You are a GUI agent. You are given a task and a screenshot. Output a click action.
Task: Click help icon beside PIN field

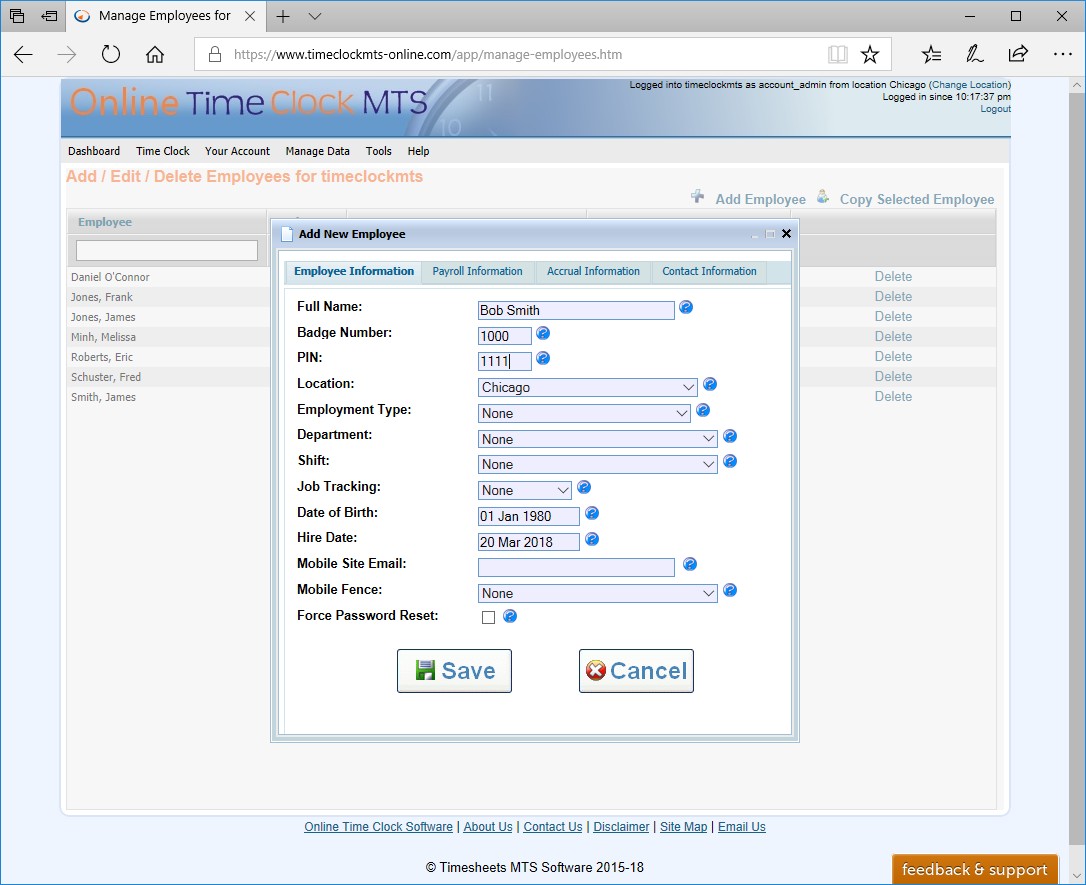[x=543, y=358]
